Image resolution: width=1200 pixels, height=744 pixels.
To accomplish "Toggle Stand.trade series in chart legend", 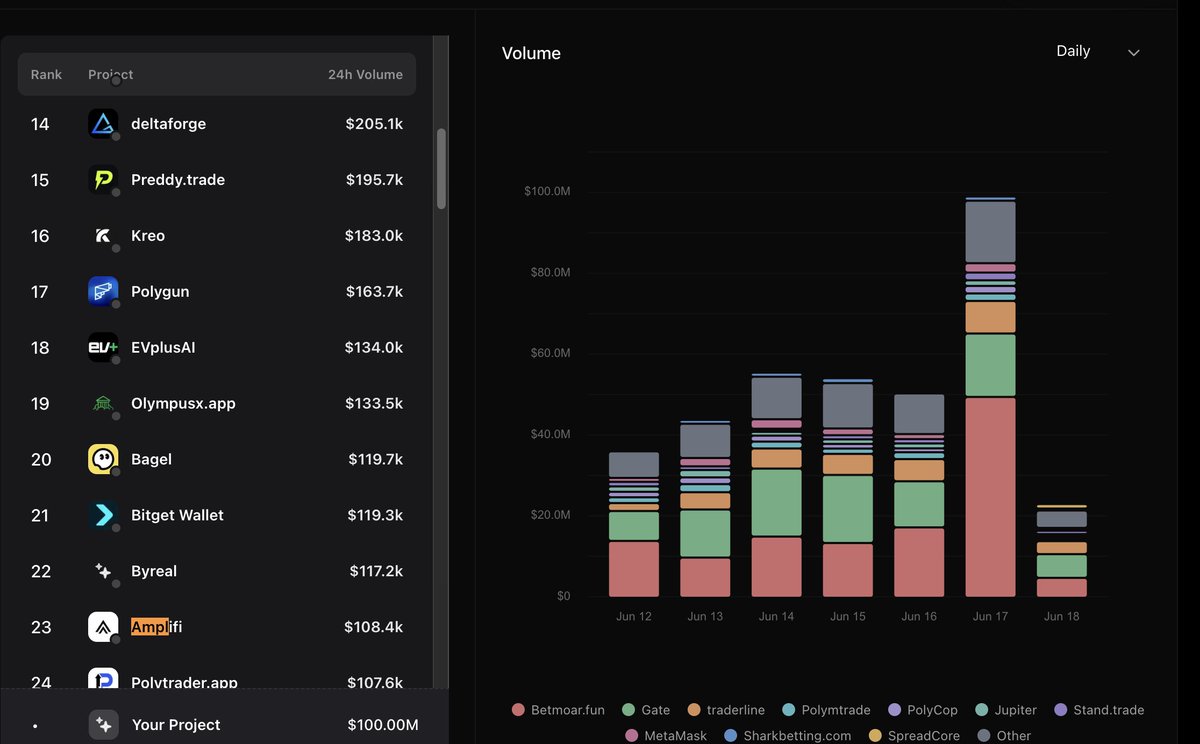I will tap(1098, 710).
